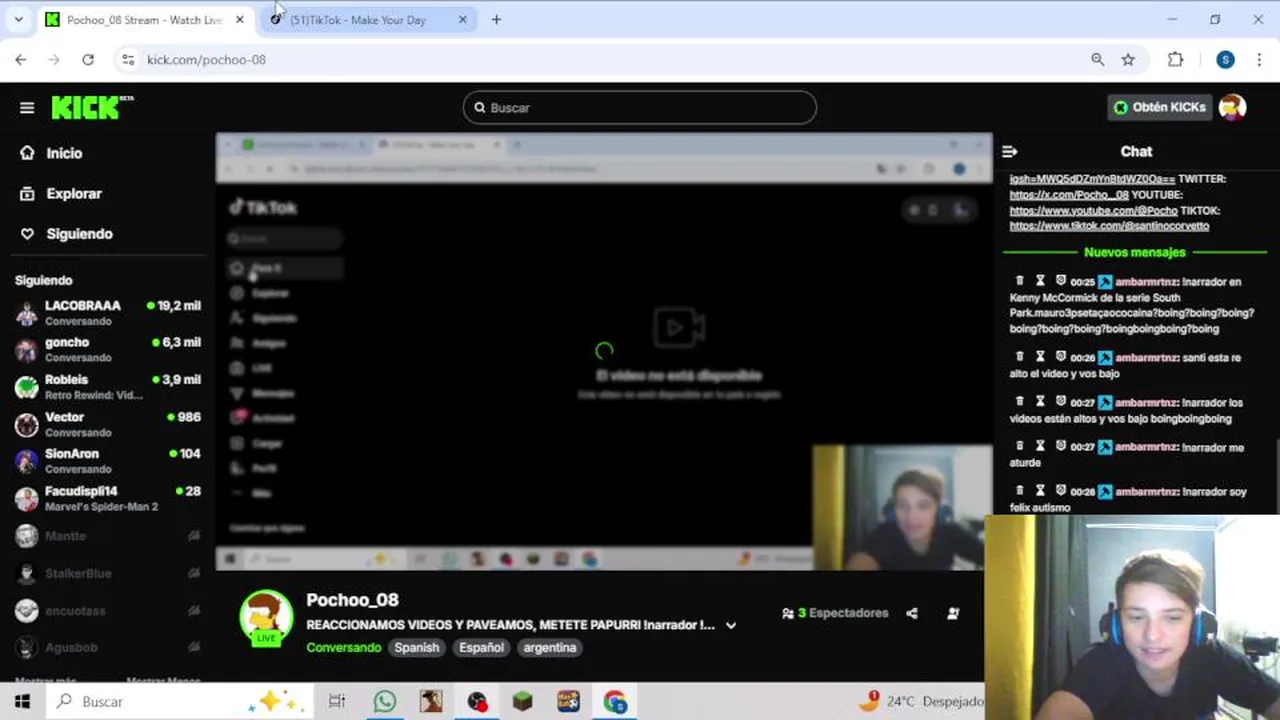
Task: Bookmark this page with star
Action: pos(1128,60)
